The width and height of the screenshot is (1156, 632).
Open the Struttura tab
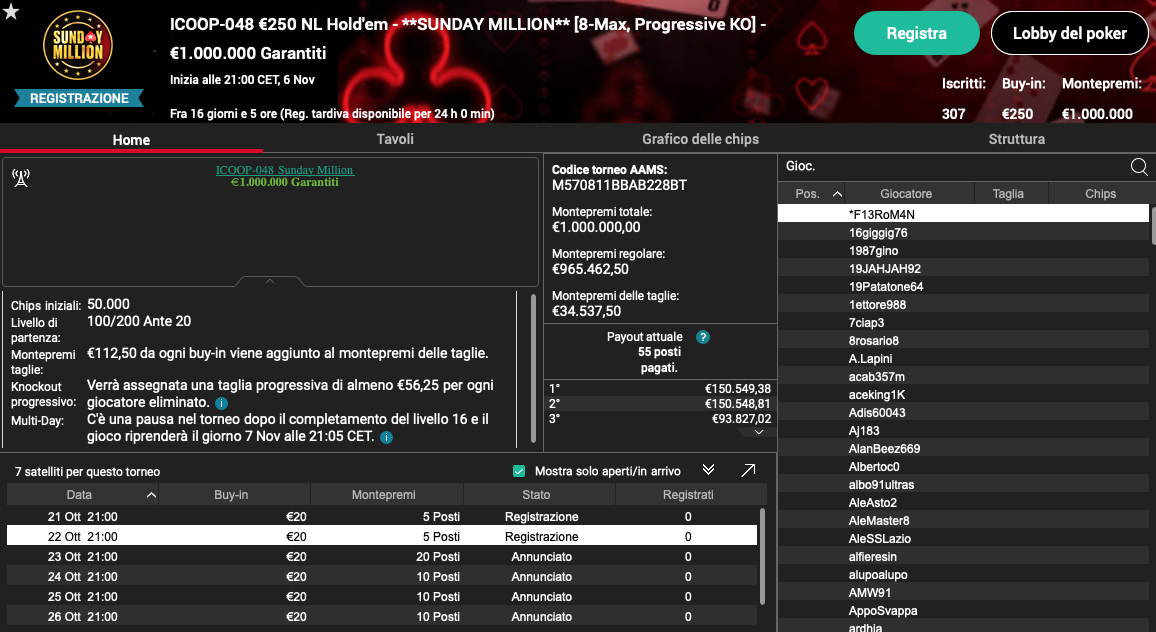coord(1016,139)
